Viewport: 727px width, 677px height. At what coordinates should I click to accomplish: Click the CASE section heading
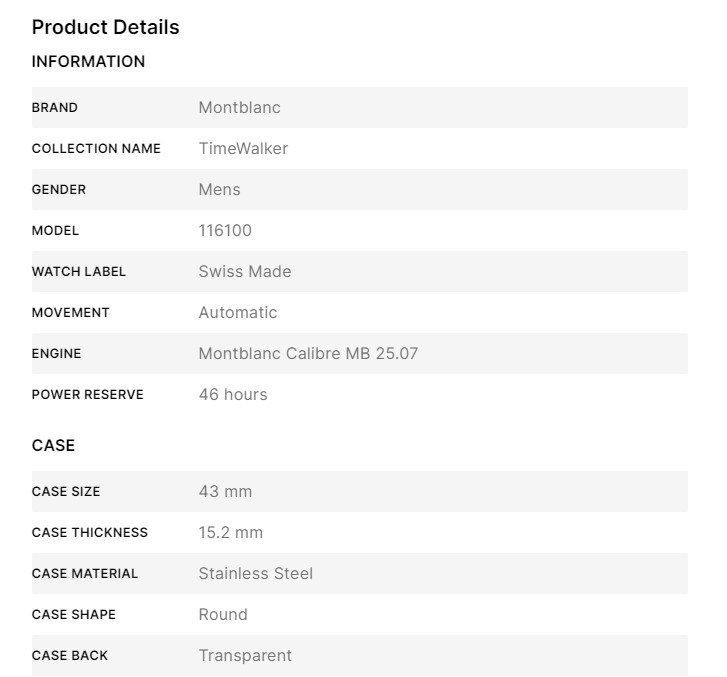53,446
